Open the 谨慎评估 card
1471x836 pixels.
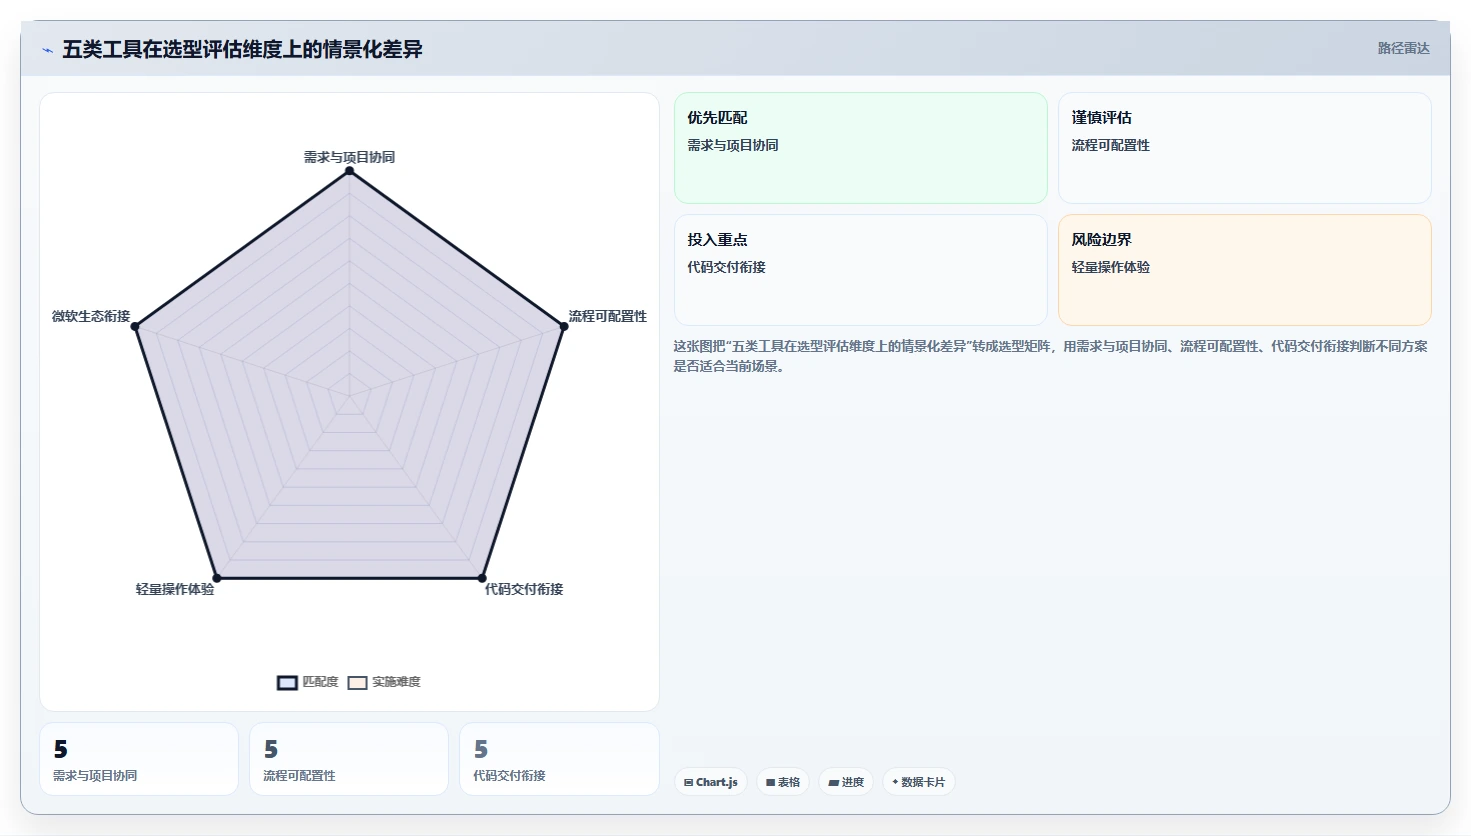(1245, 148)
